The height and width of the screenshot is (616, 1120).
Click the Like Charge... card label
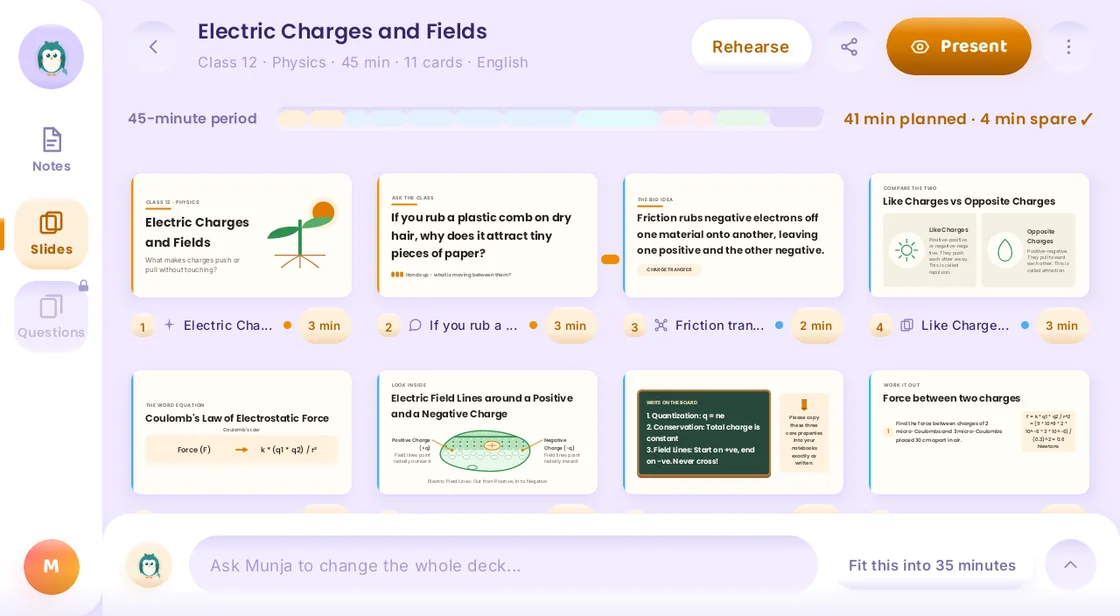point(965,325)
